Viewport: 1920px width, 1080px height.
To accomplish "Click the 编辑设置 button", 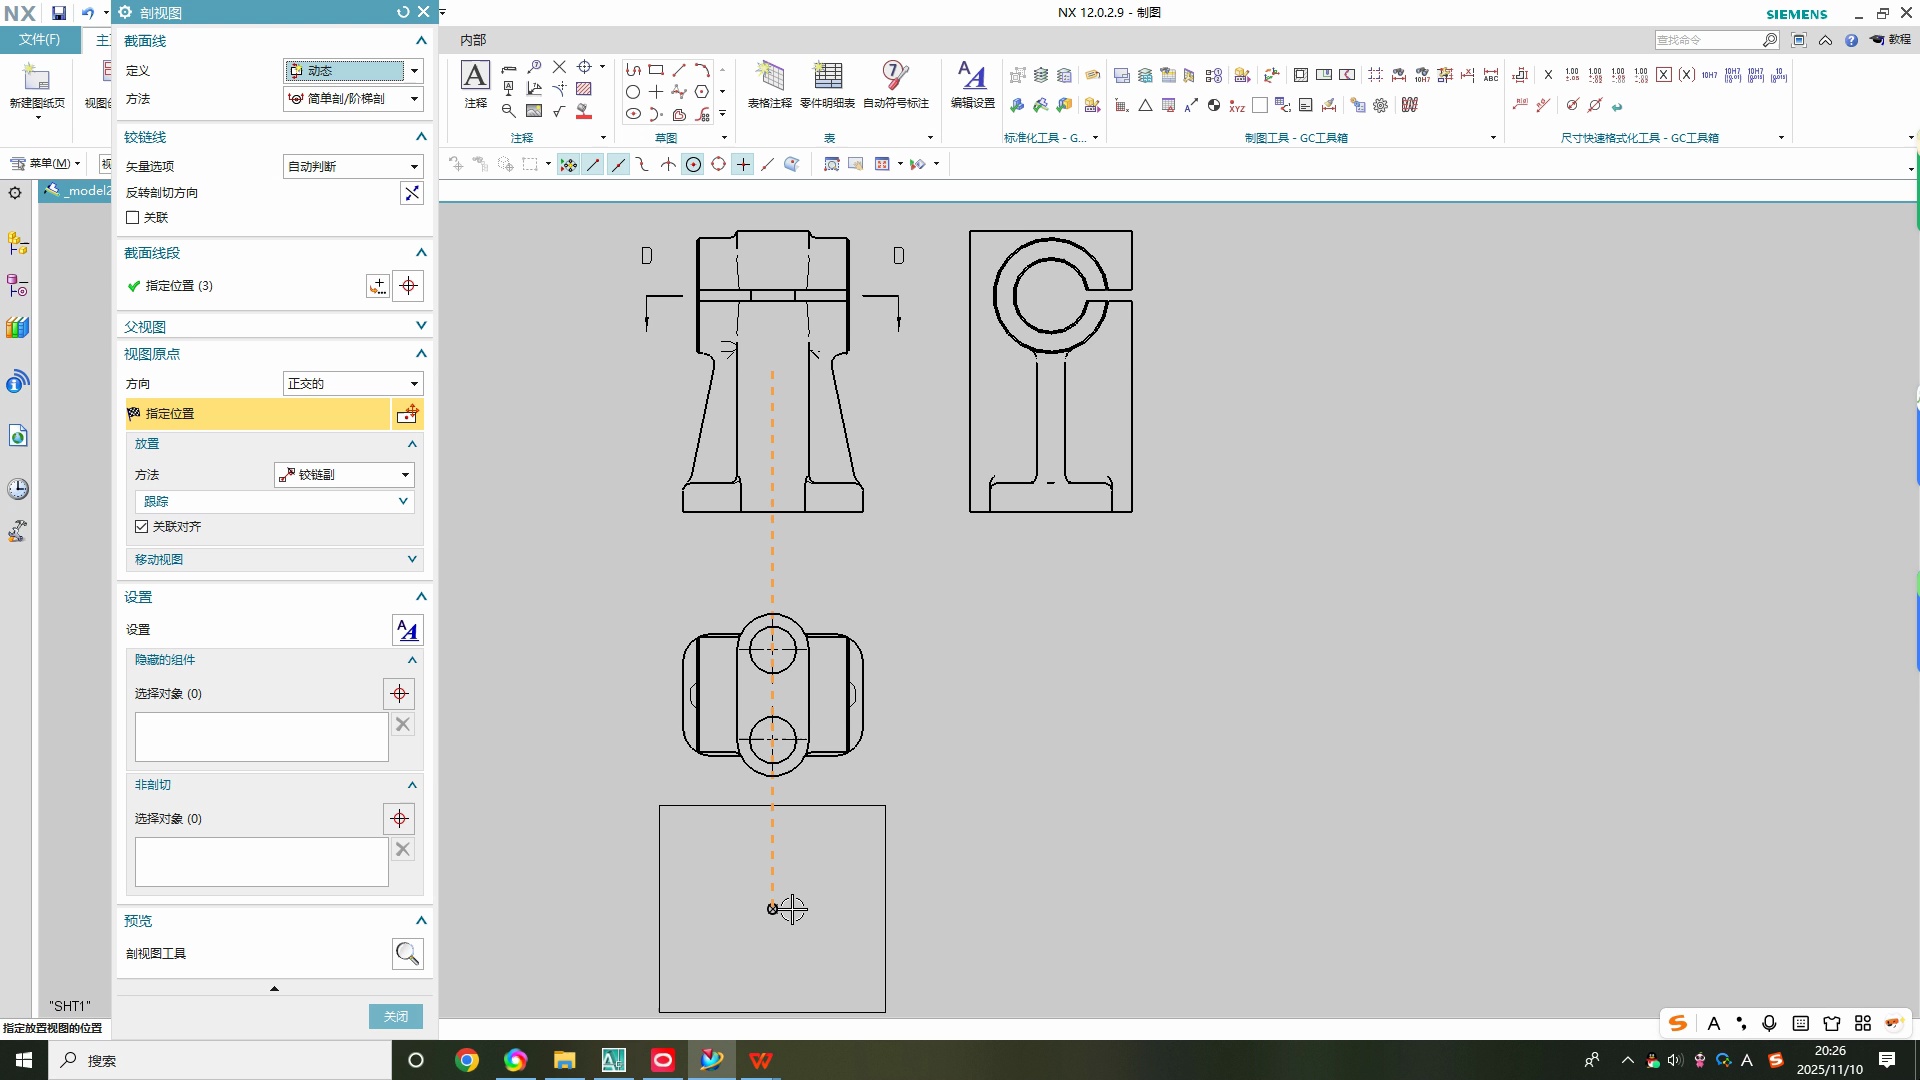I will (972, 85).
